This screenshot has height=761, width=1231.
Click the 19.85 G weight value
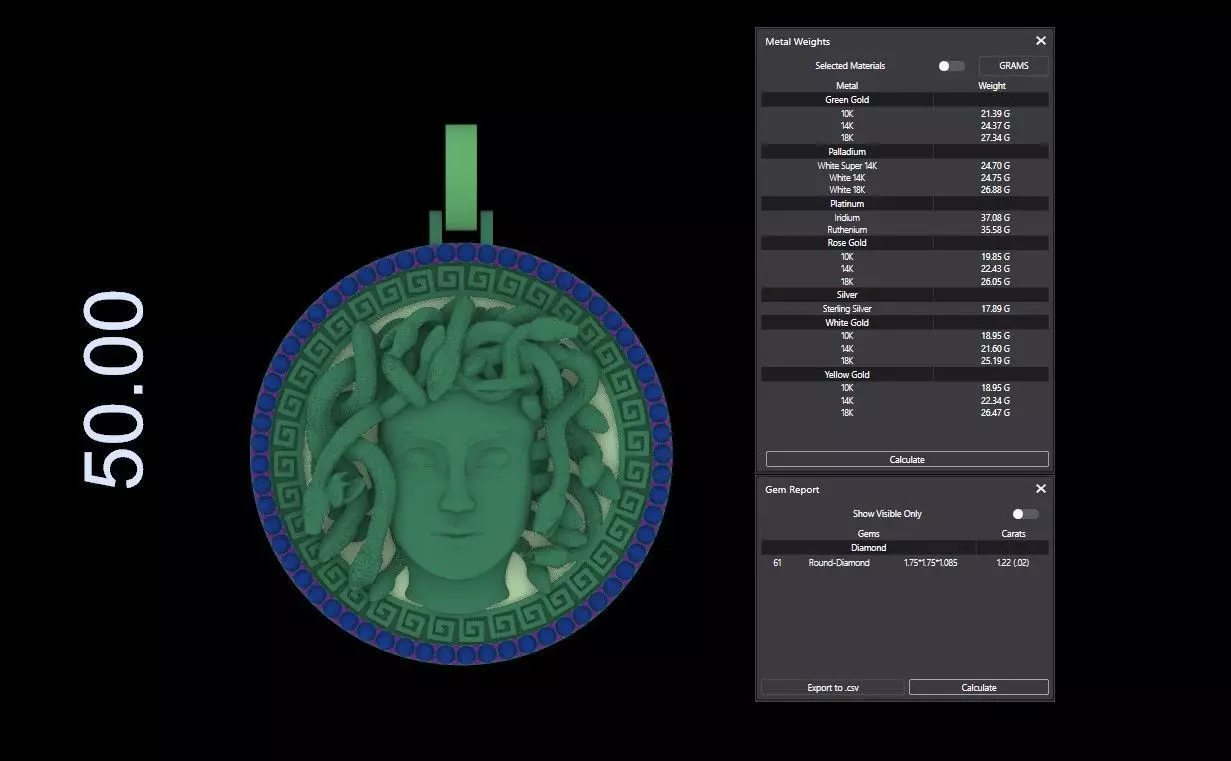(x=995, y=257)
